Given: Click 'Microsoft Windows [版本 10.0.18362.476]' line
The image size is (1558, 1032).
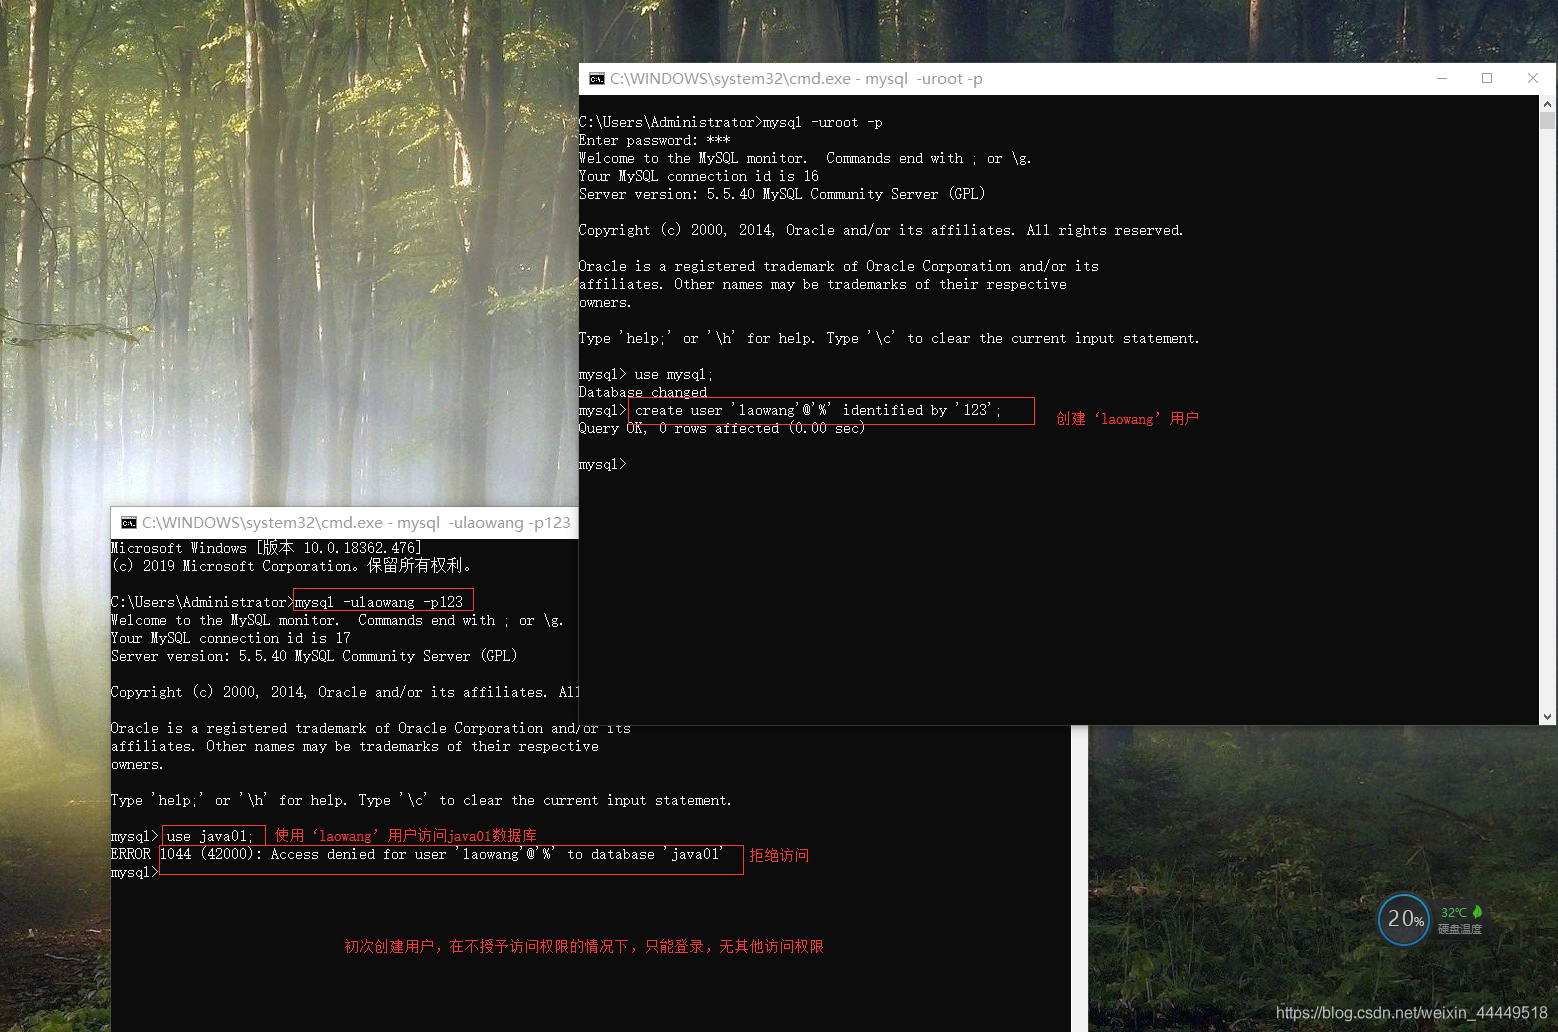Looking at the screenshot, I should coord(267,548).
